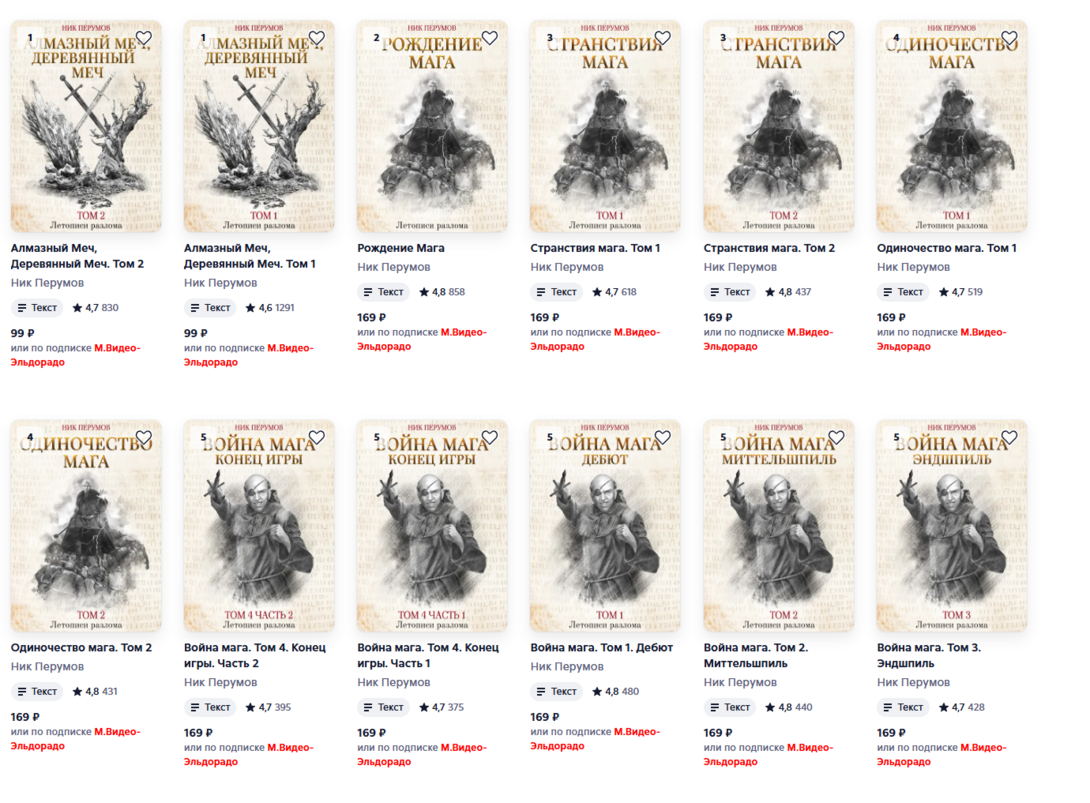1090x803 pixels.
Task: Click Текст format badge under Одиночество мага Том 1
Action: (x=903, y=292)
